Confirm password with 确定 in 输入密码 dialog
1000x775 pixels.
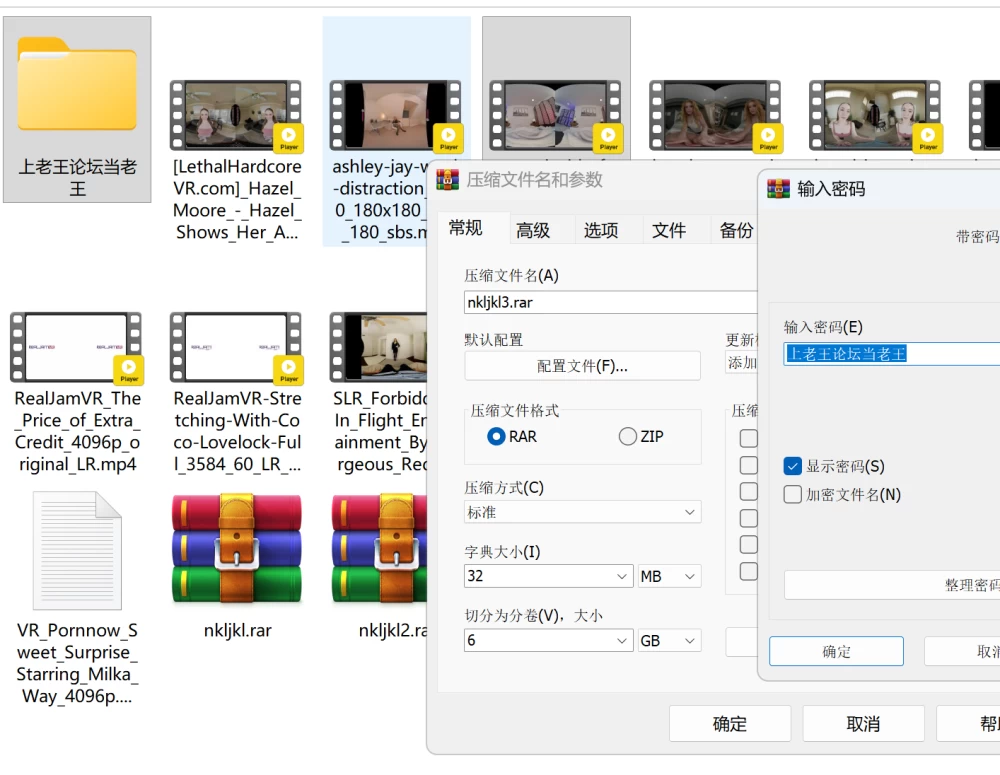(x=836, y=651)
